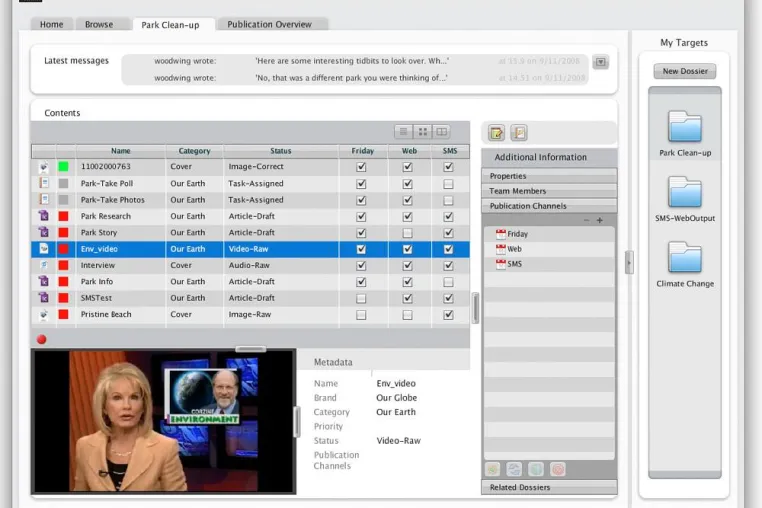Remove publication channel with minus button
The height and width of the screenshot is (508, 762).
tap(587, 220)
